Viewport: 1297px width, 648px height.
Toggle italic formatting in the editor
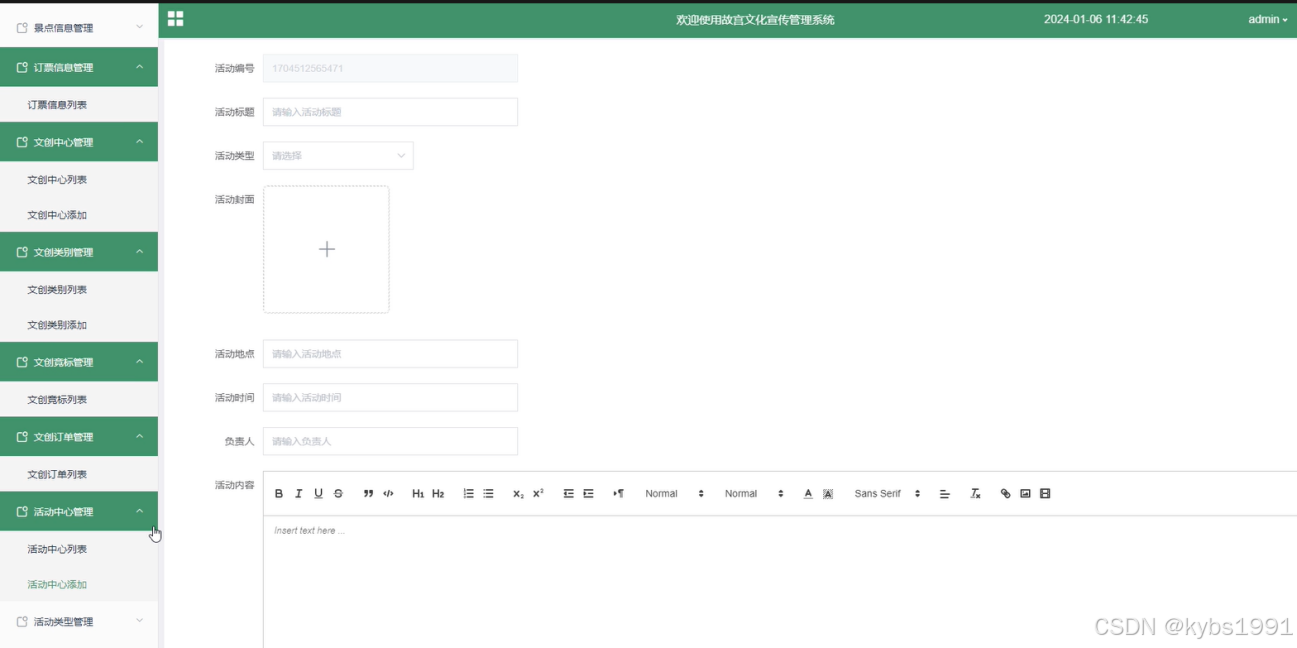coord(298,494)
